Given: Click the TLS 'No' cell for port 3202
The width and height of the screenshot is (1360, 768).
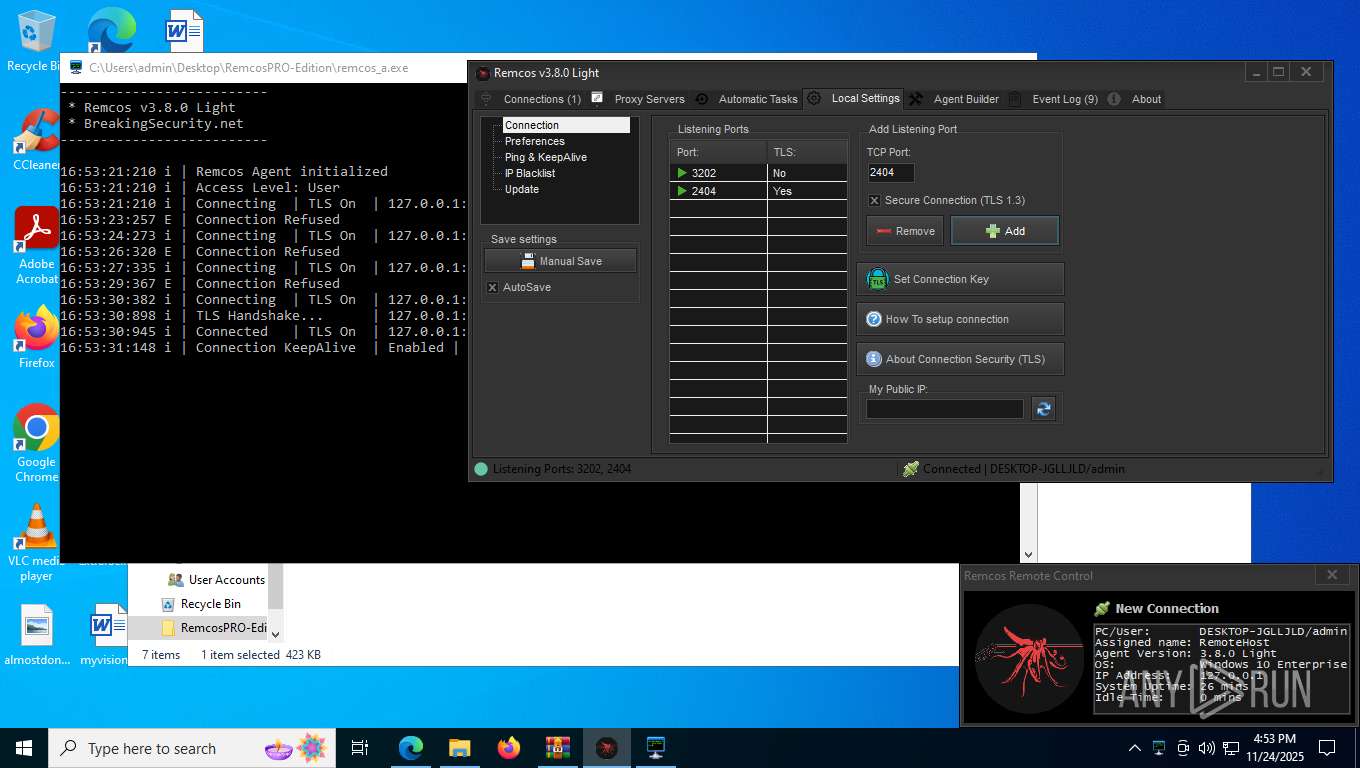Looking at the screenshot, I should [807, 173].
